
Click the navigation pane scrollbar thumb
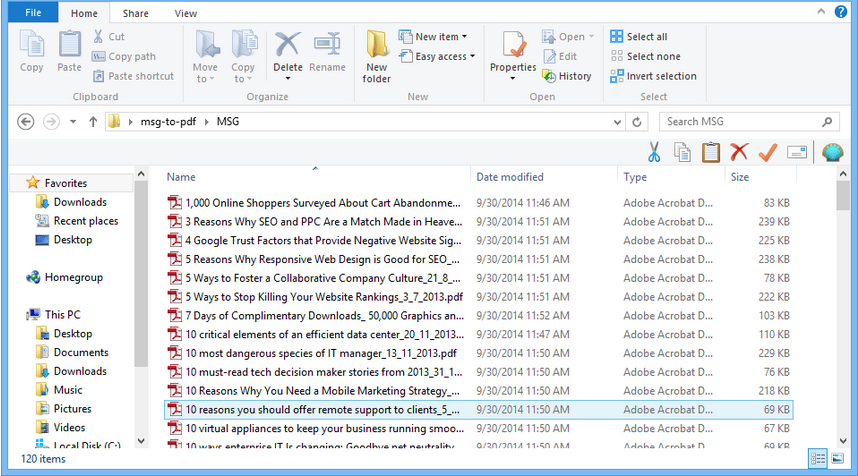(141, 274)
